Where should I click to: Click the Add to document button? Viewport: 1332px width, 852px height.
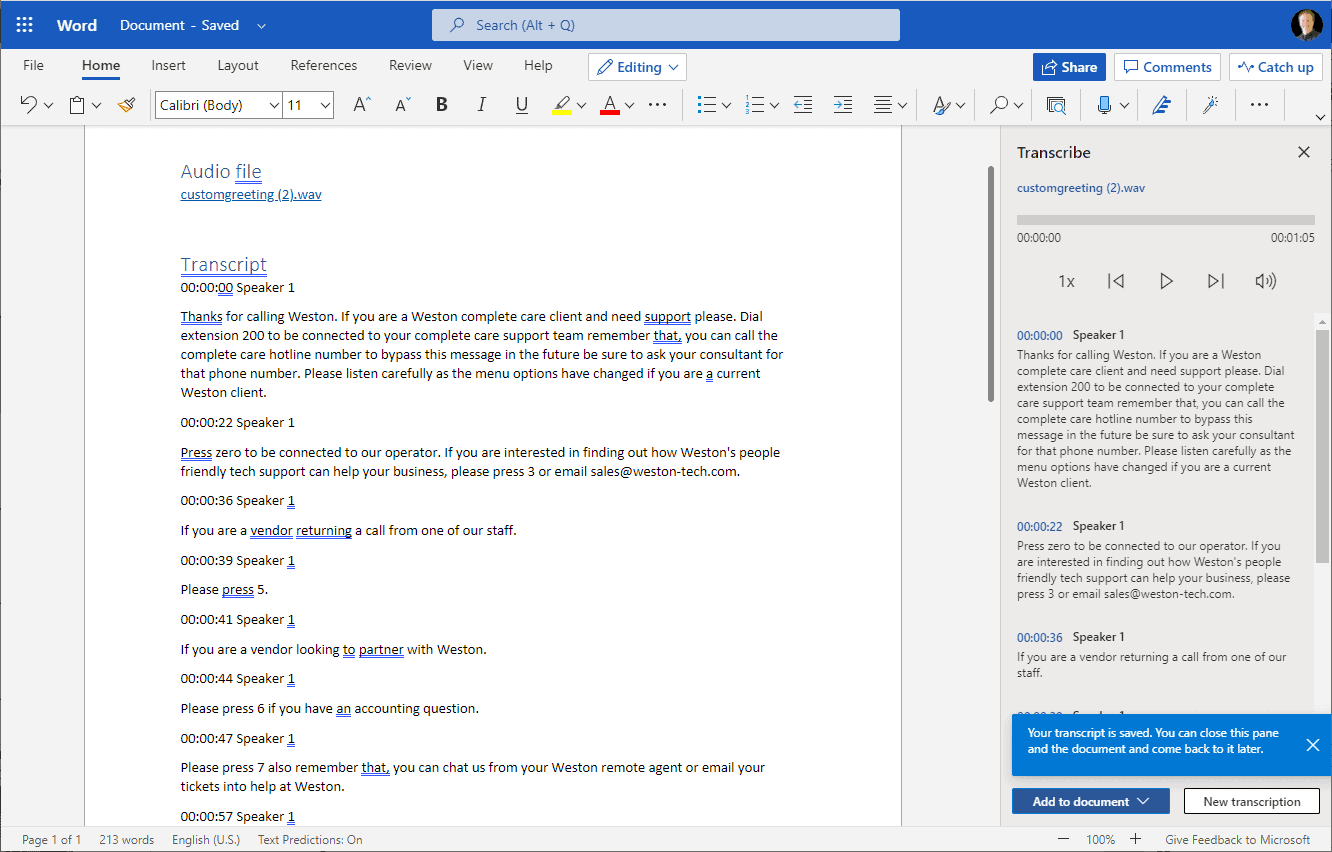point(1091,801)
